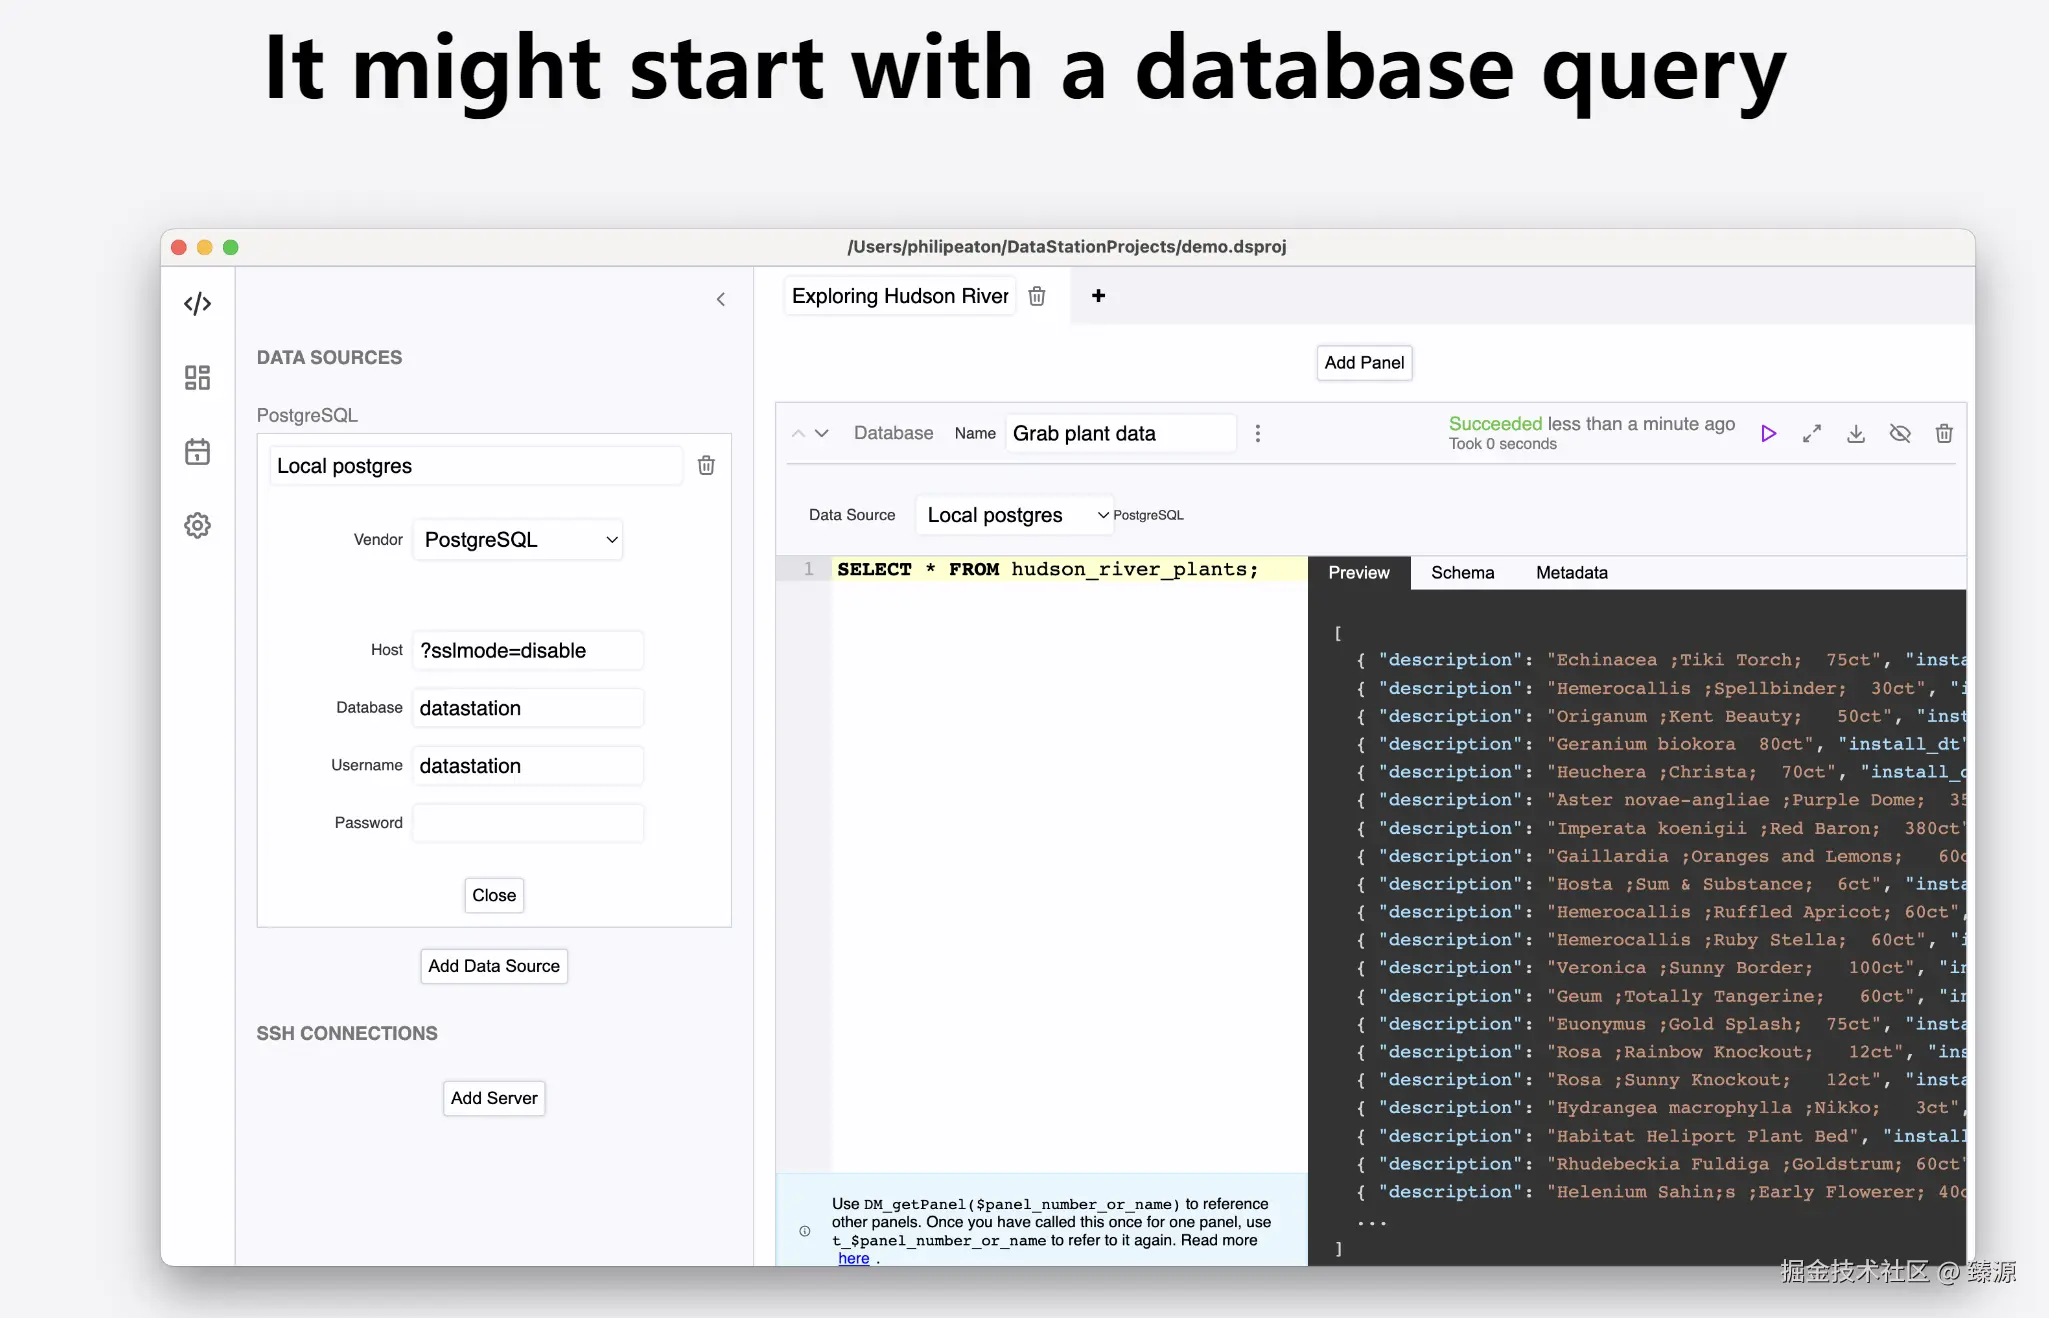Open the settings gear sidebar icon
Viewport: 2049px width, 1318px height.
coord(197,526)
